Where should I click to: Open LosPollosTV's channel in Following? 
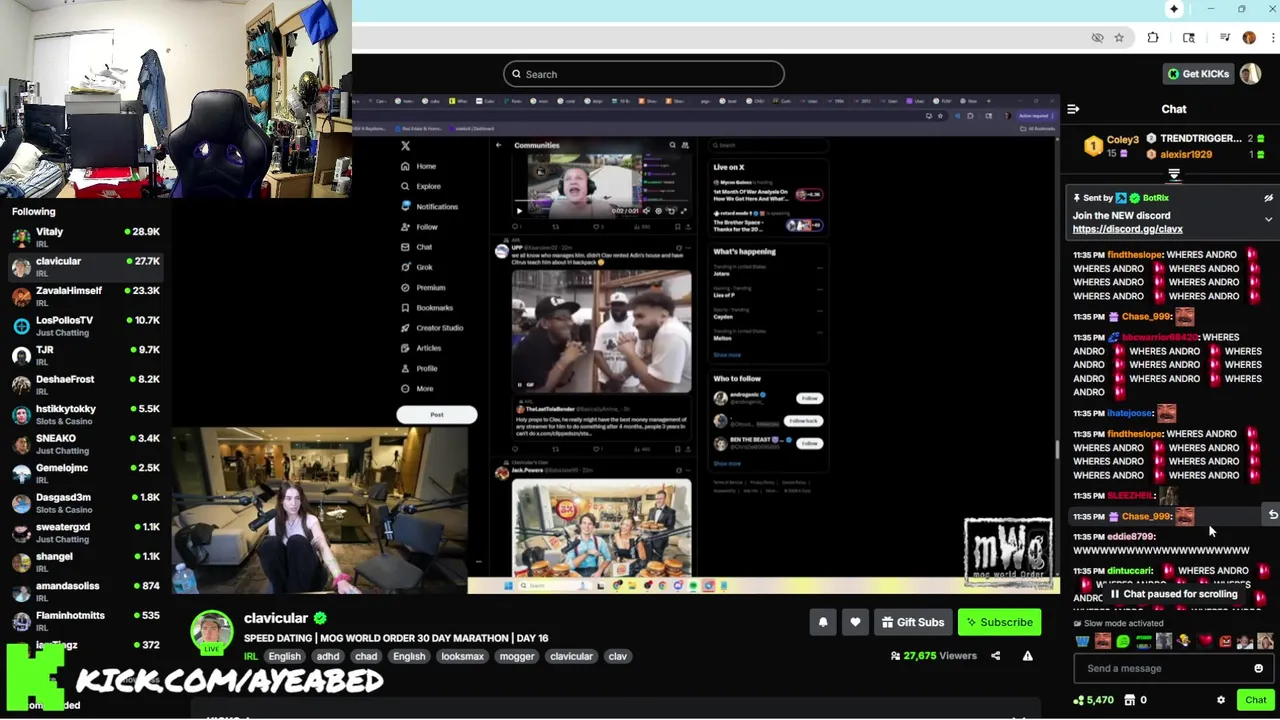(x=84, y=326)
